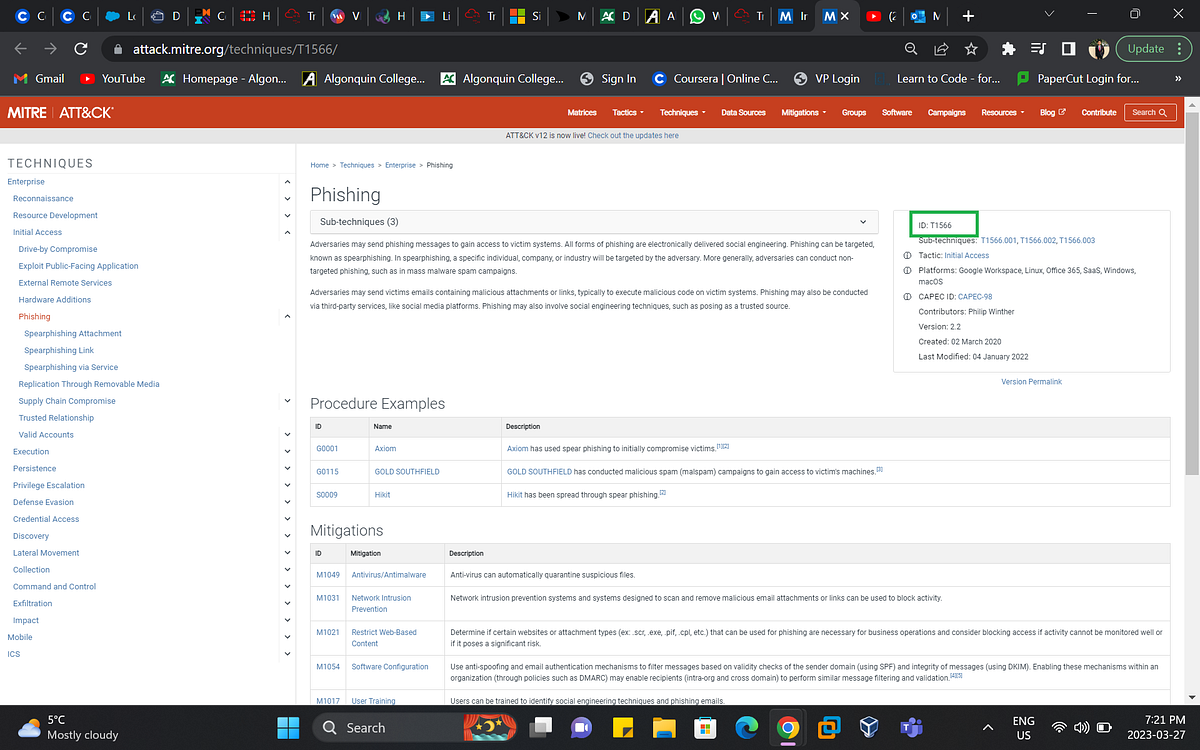Click the share page icon
Screen dimensions: 1200x750
coord(941,47)
